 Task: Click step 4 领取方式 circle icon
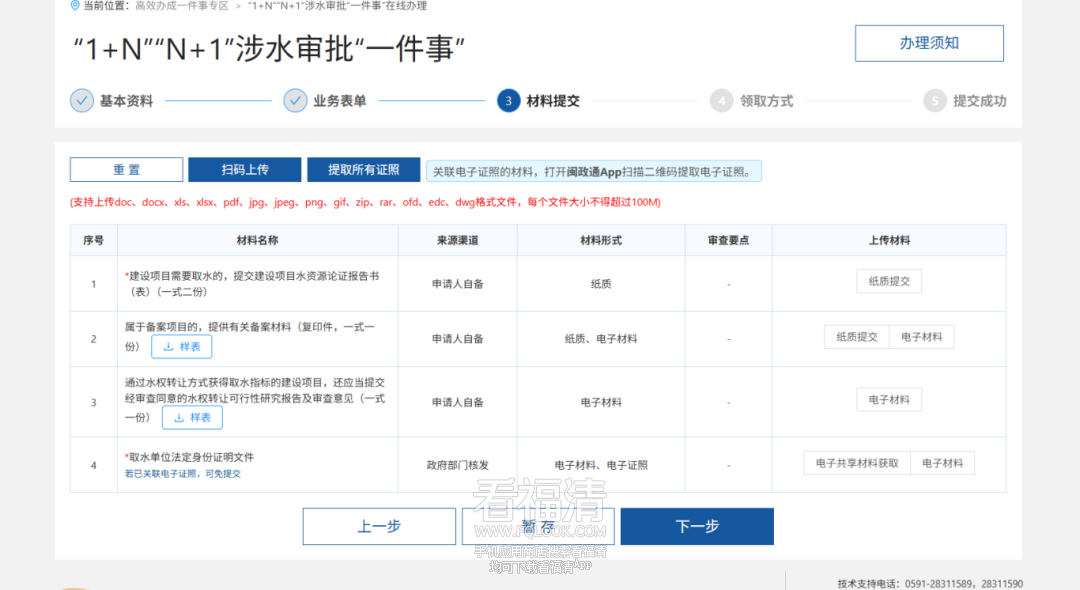721,101
